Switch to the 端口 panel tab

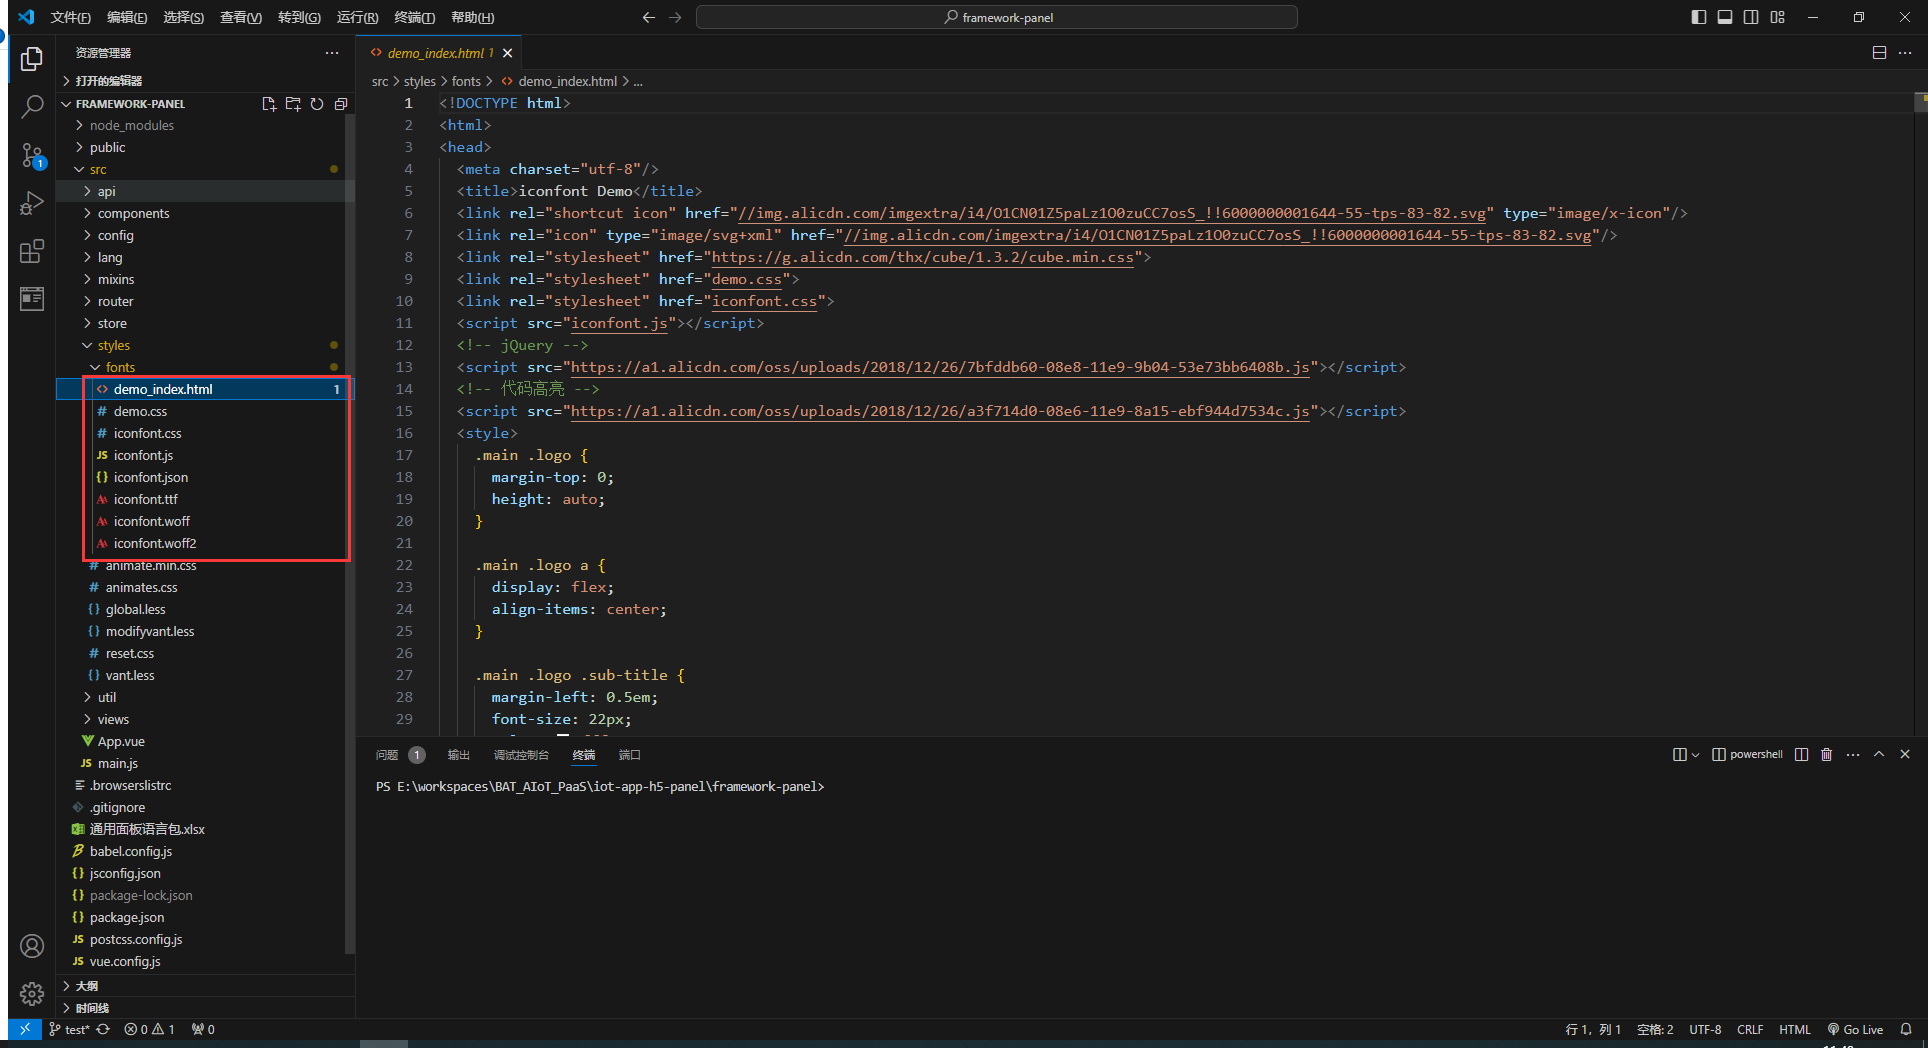pos(629,755)
